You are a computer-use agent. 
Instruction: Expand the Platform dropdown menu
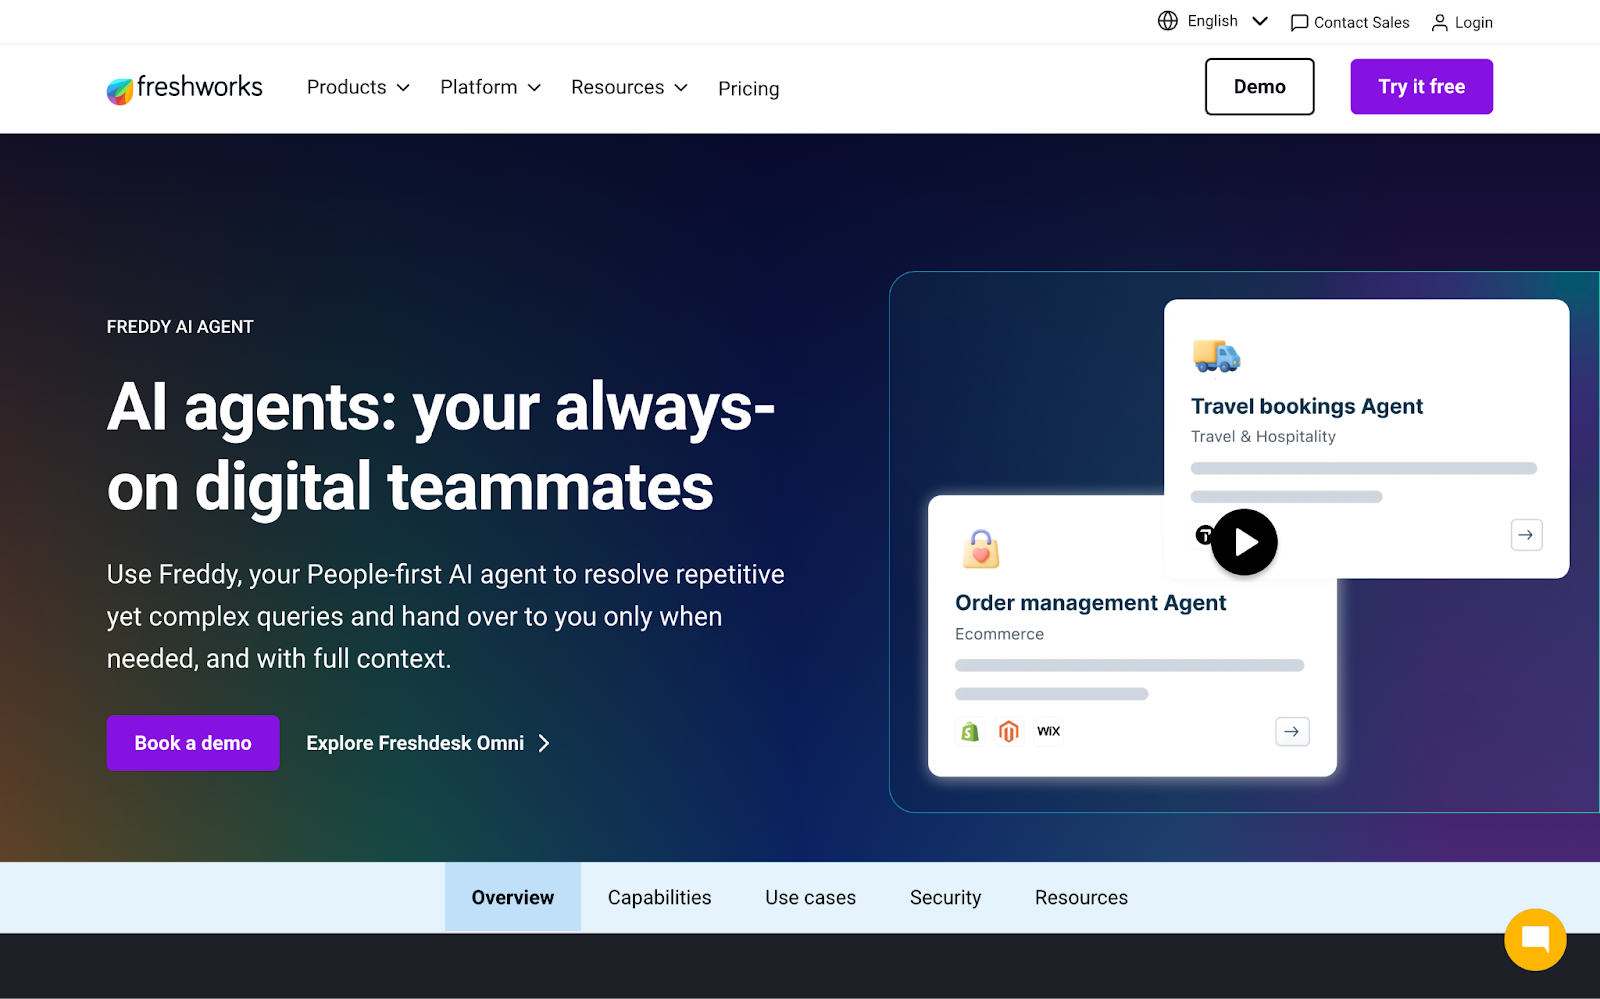pyautogui.click(x=490, y=88)
